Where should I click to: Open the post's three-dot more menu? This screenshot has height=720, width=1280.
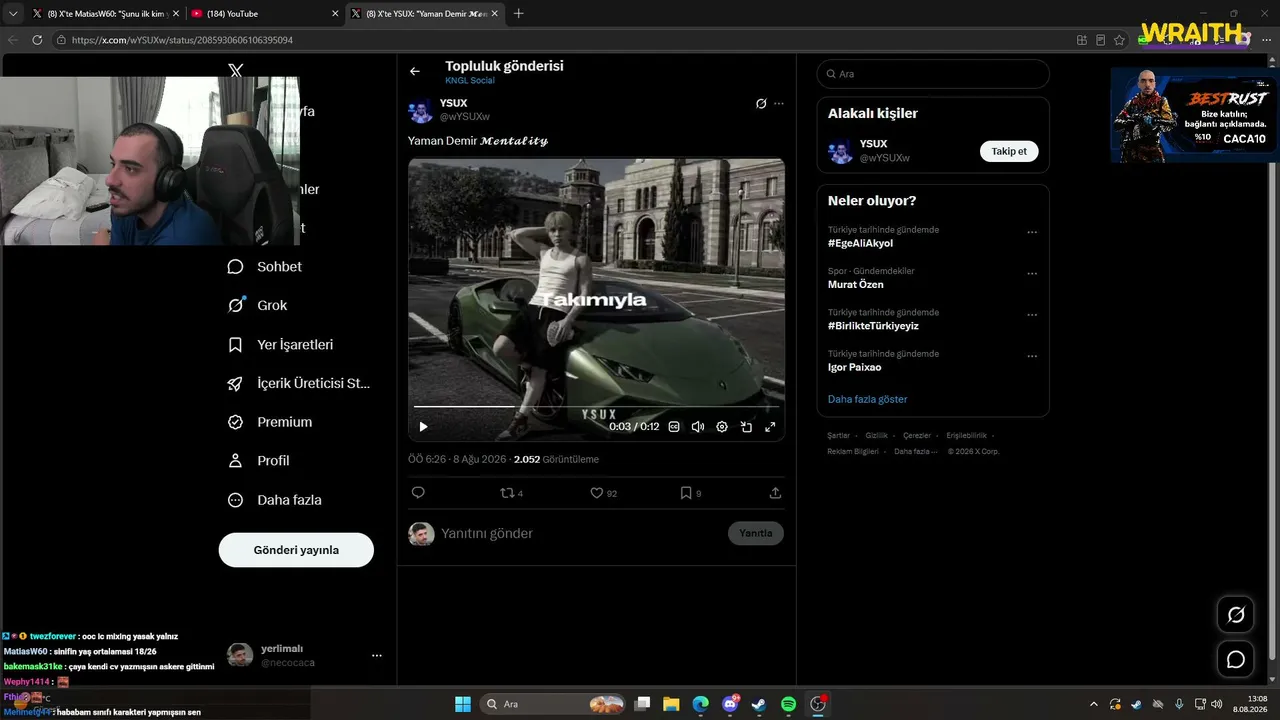tap(779, 103)
